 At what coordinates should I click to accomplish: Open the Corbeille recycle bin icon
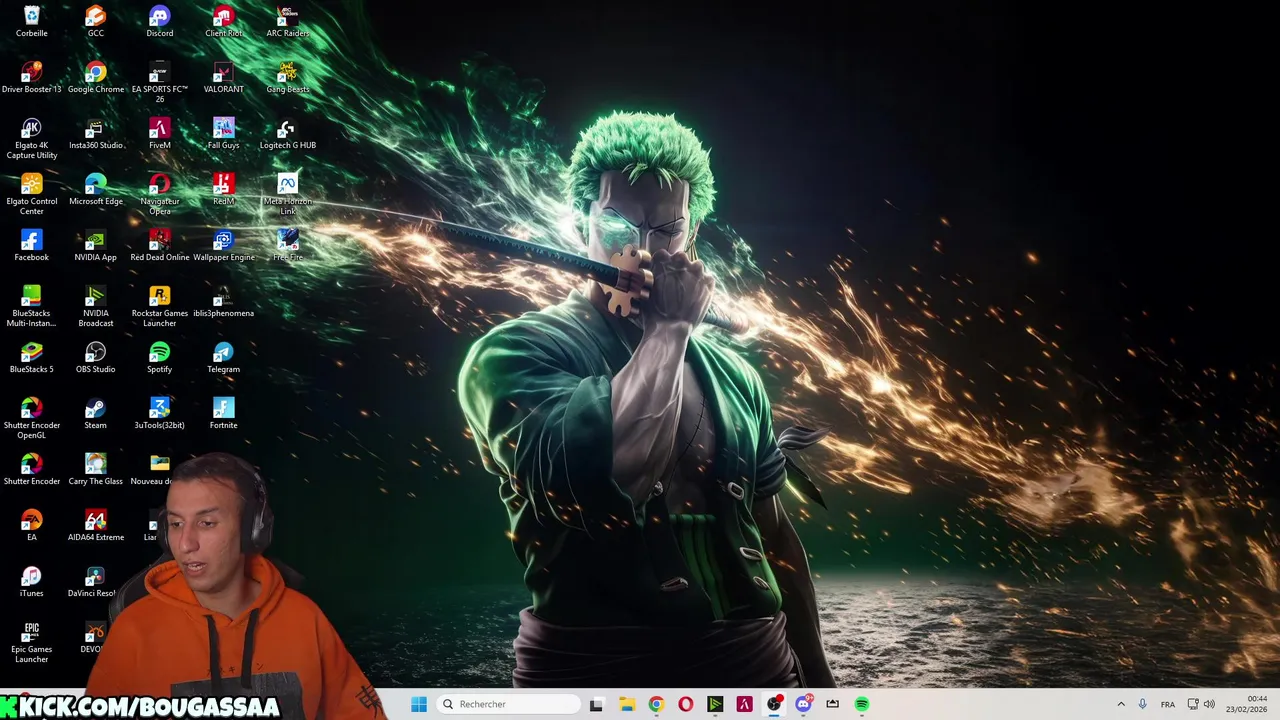pyautogui.click(x=31, y=22)
